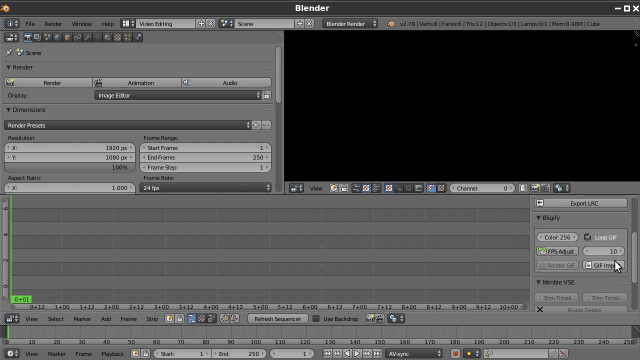Toggle the Image Preview display mode button in preview header
The image size is (640, 360).
[x=389, y=188]
